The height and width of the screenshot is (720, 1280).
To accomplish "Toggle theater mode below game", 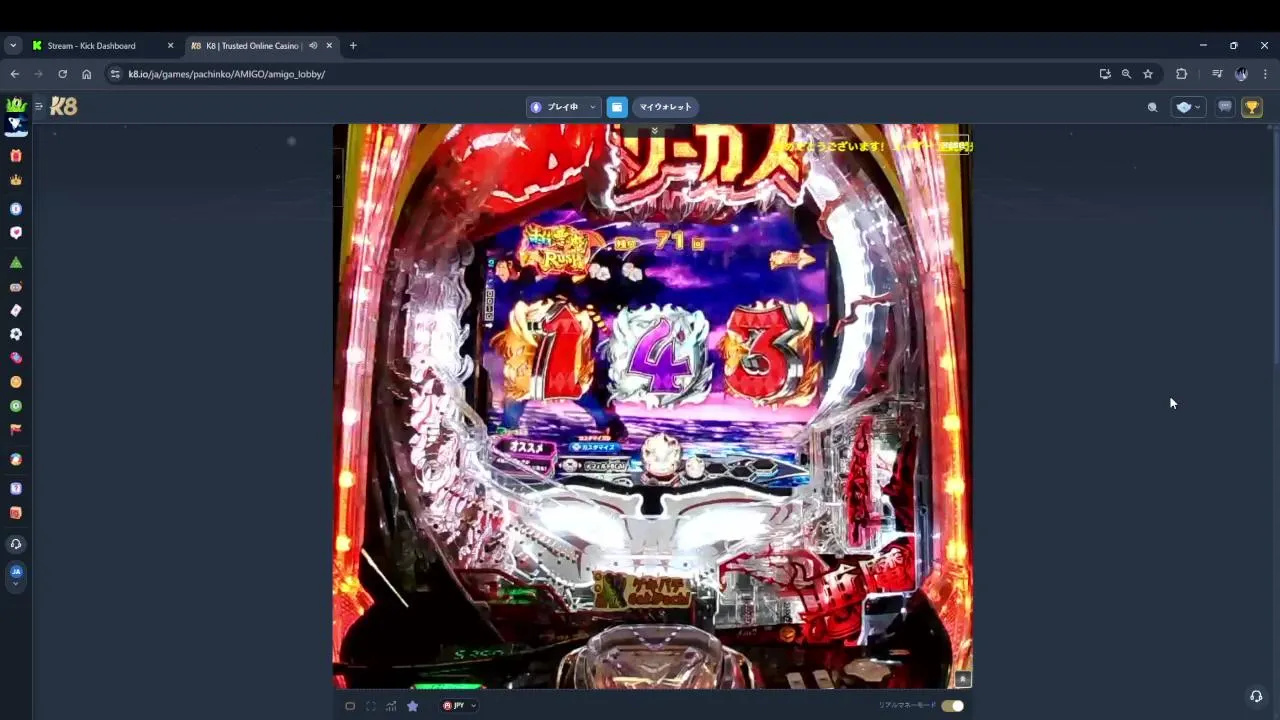I will [x=350, y=706].
